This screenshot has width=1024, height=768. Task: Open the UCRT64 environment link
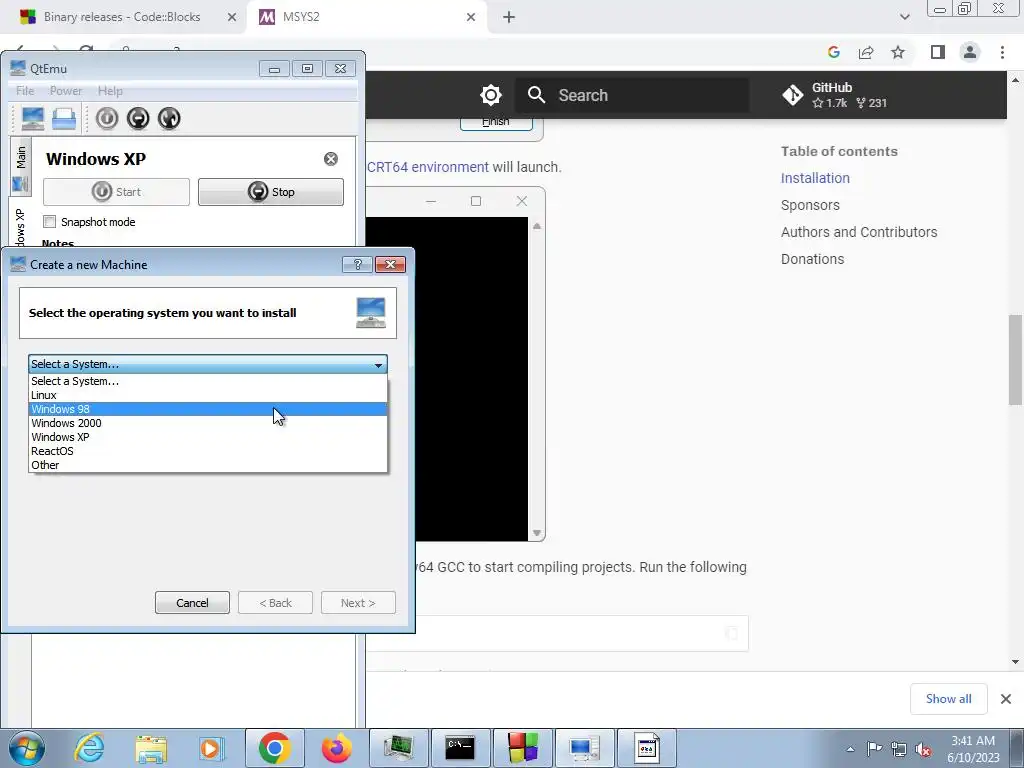tap(428, 167)
